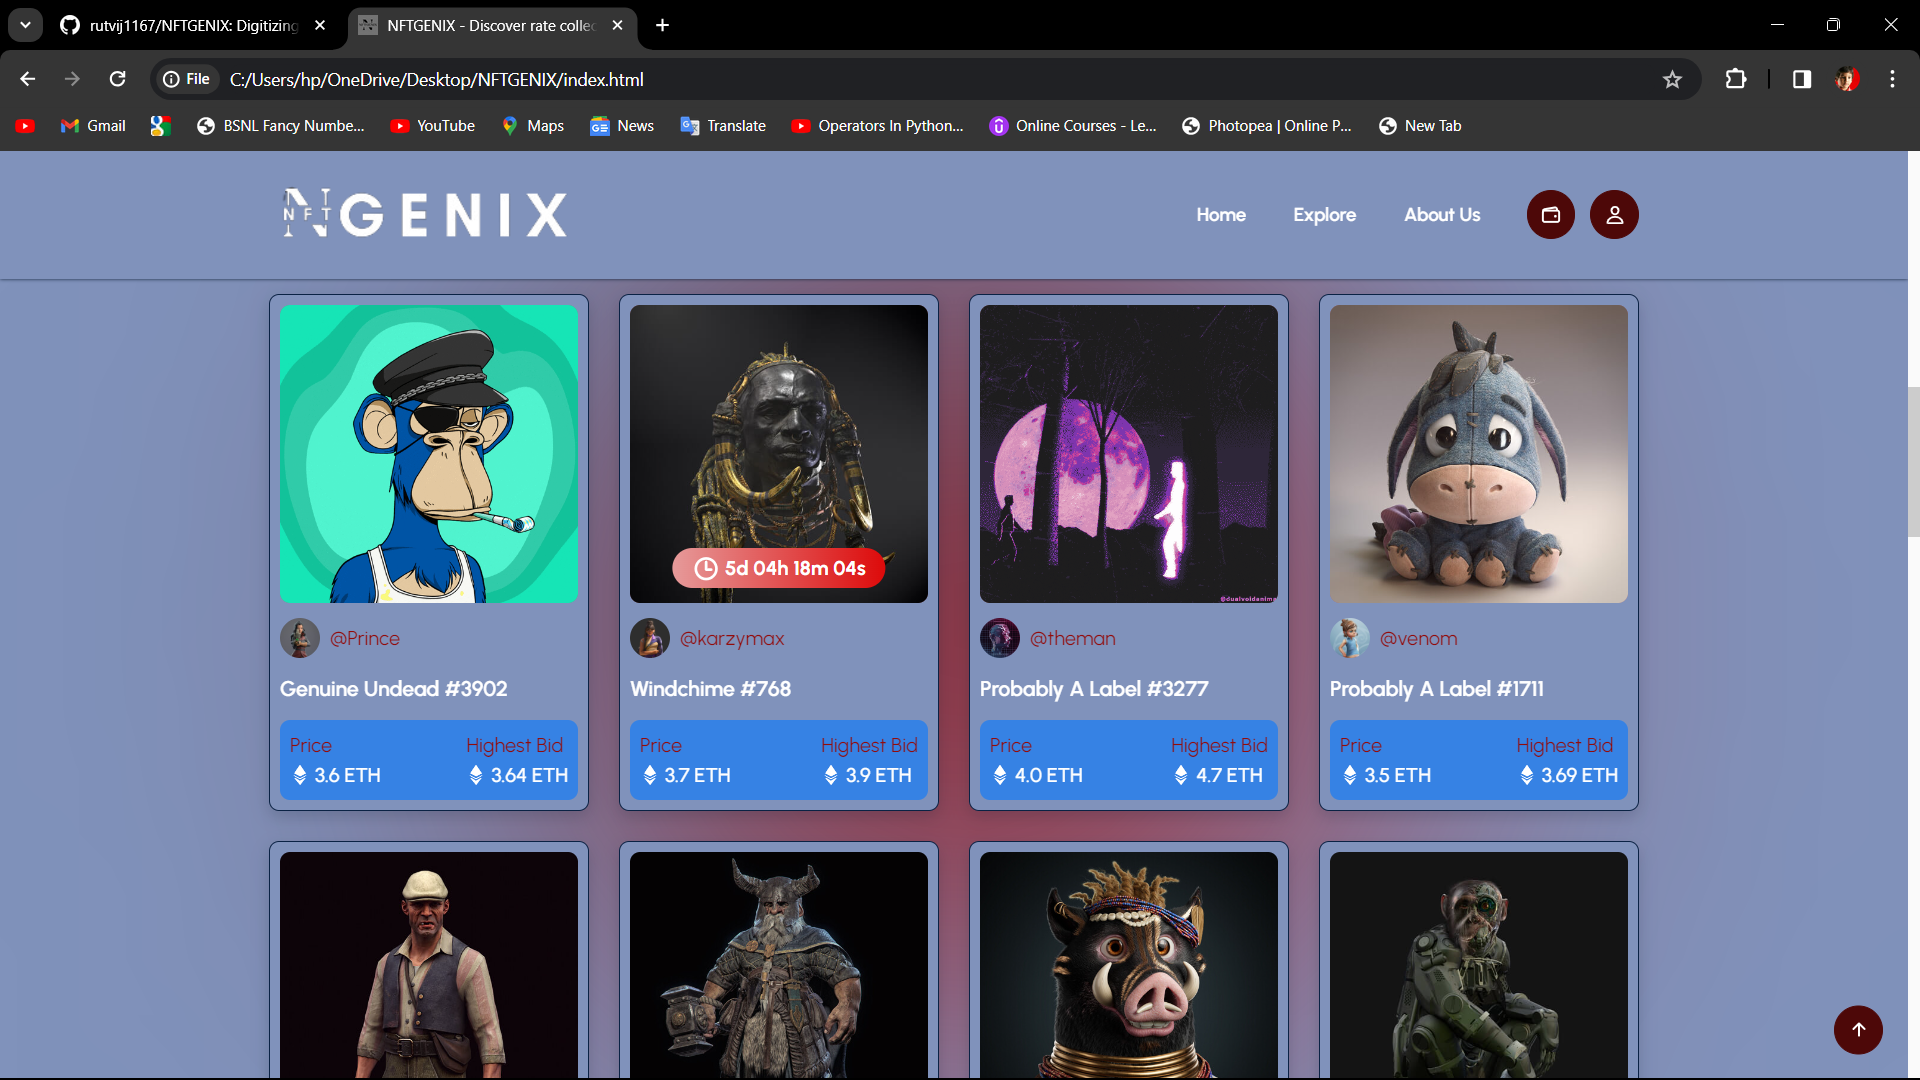Bookmark this page with star icon
Viewport: 1920px width, 1080px height.
[x=1672, y=79]
